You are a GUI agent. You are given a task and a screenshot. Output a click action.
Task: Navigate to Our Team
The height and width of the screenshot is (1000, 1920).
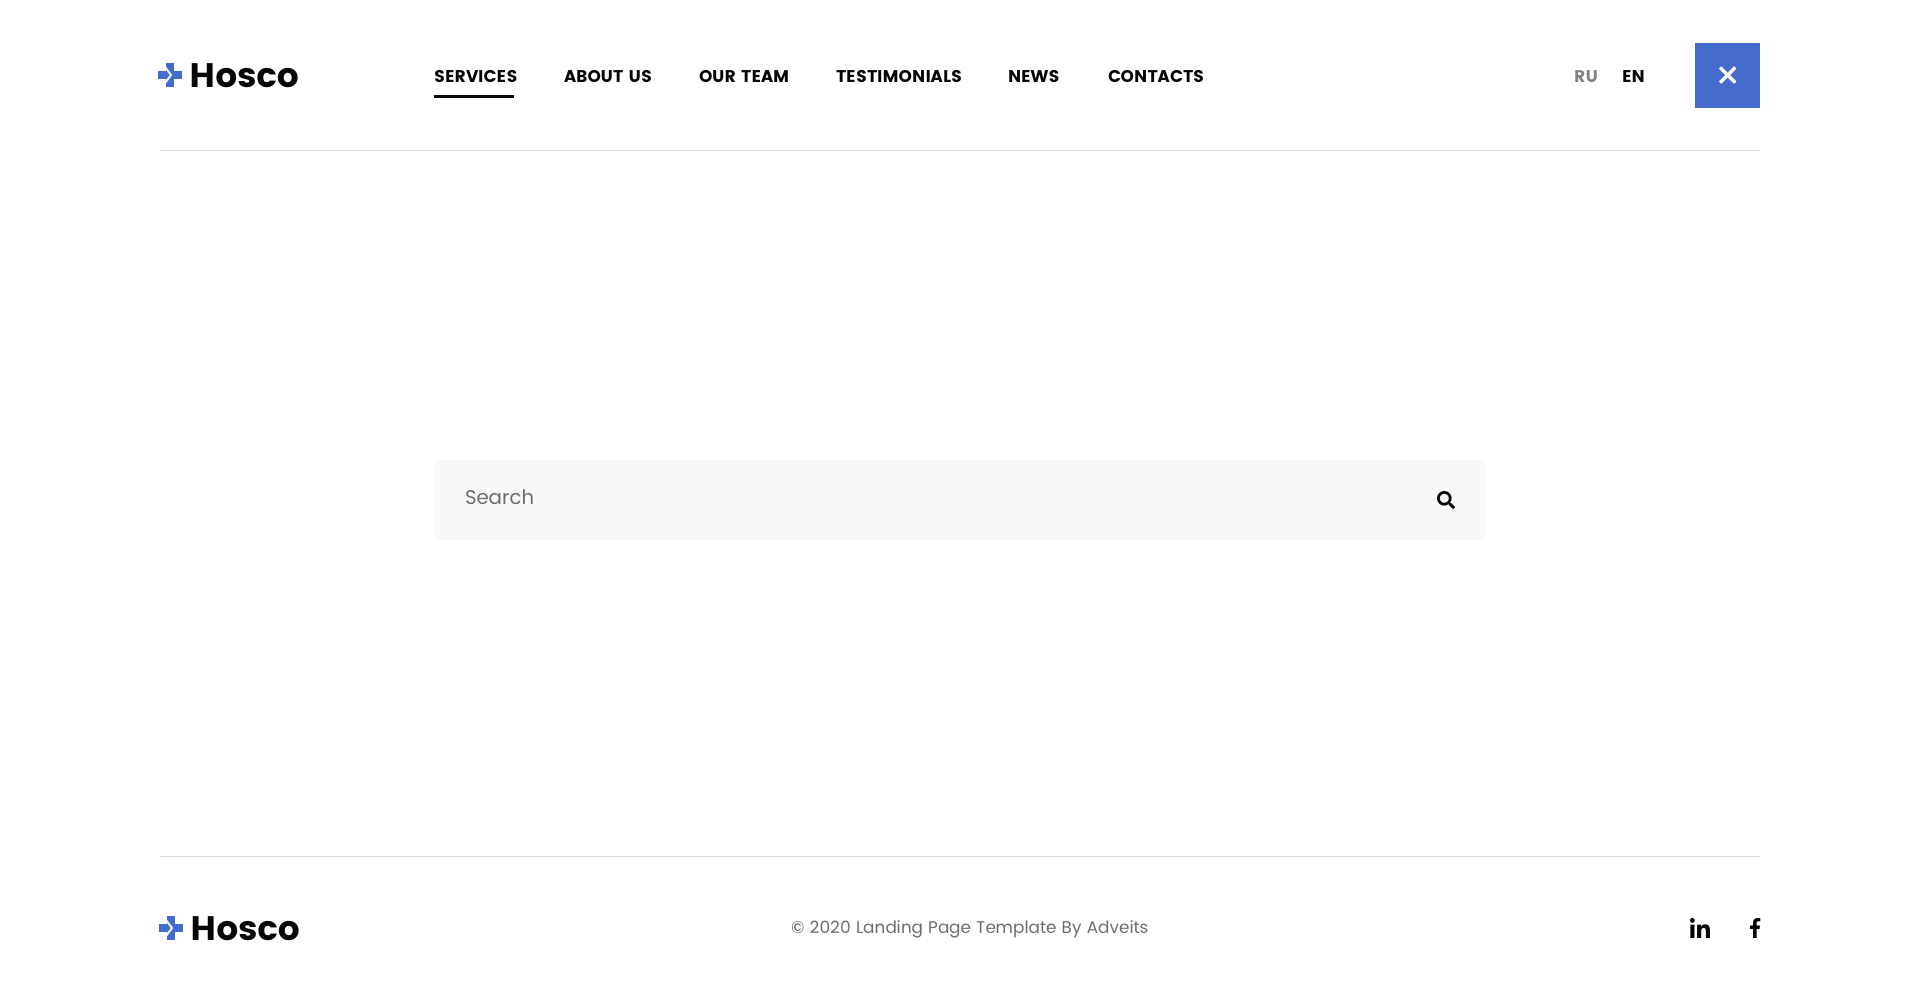click(743, 76)
